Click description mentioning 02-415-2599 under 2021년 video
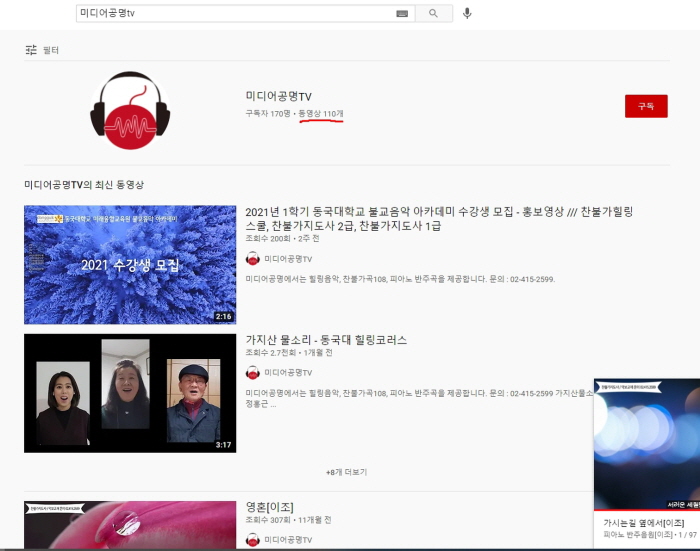This screenshot has width=700, height=551. coord(400,280)
